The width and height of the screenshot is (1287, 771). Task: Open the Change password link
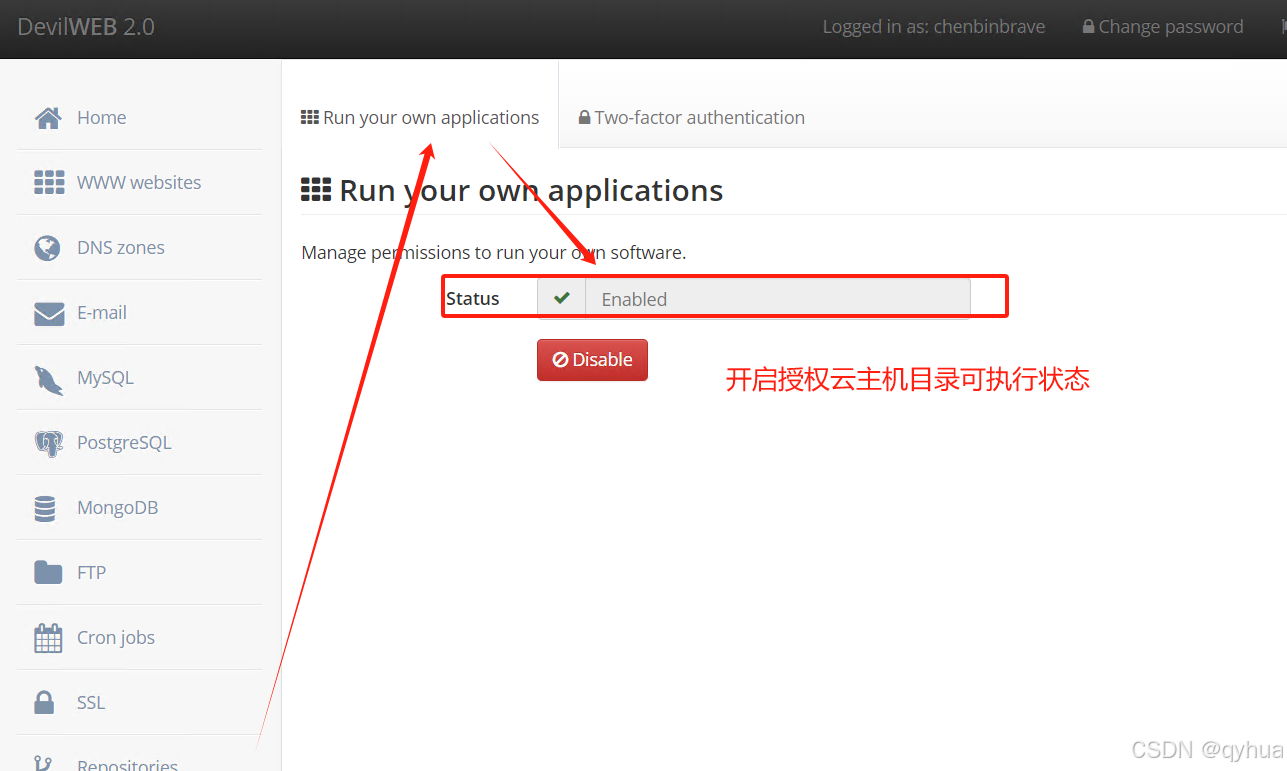point(1163,27)
